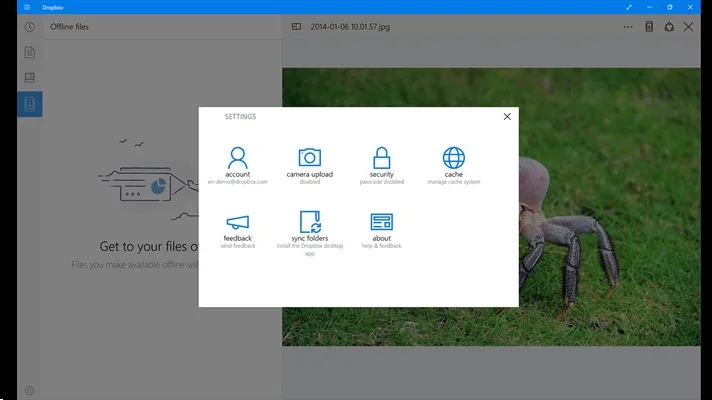Open camera upload settings
Image resolution: width=712 pixels, height=400 pixels.
point(310,158)
